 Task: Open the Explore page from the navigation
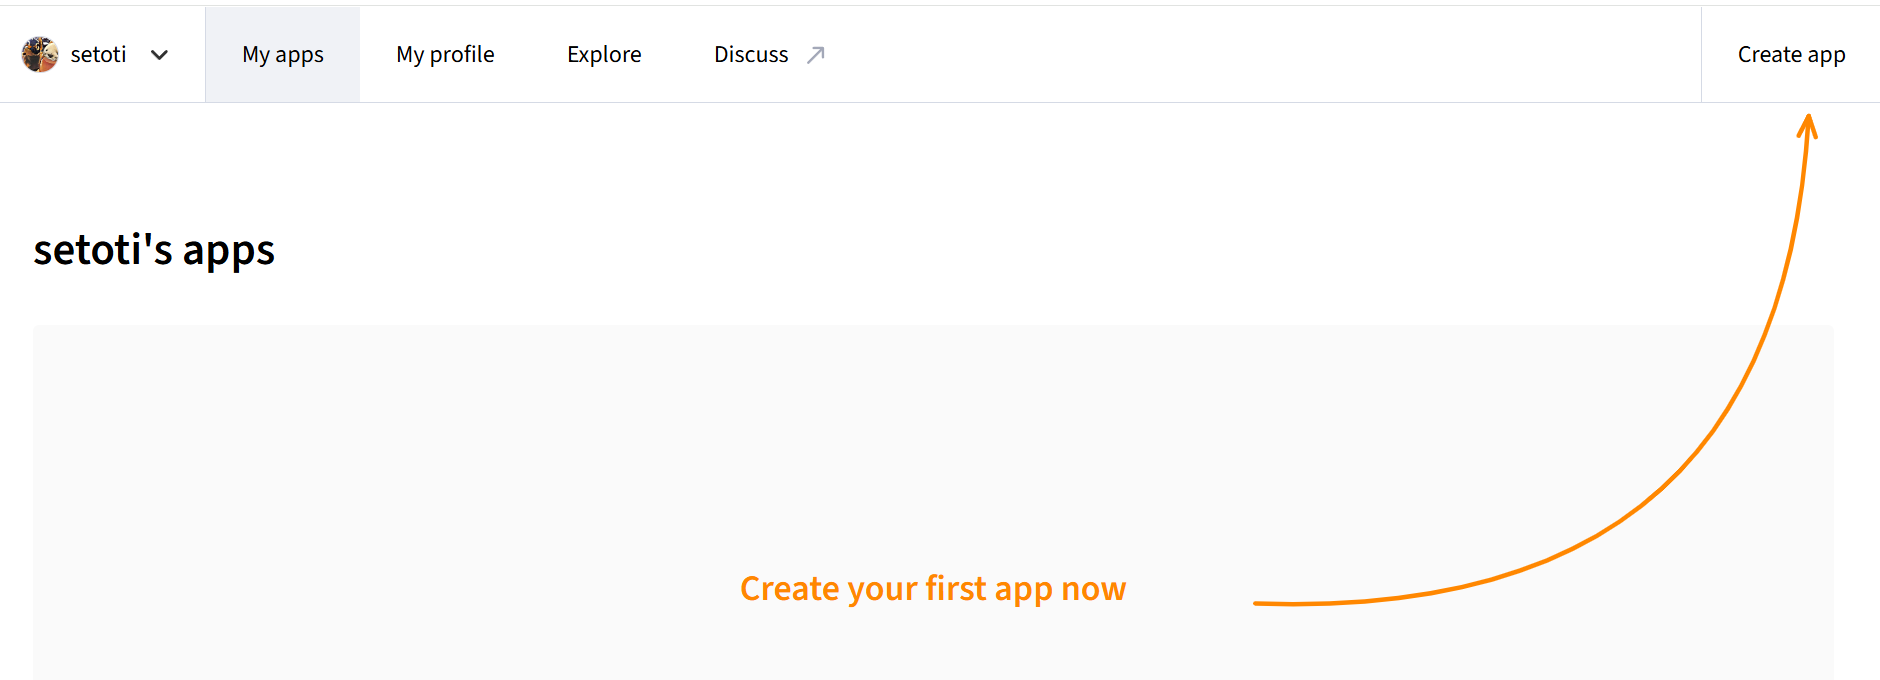pyautogui.click(x=604, y=54)
